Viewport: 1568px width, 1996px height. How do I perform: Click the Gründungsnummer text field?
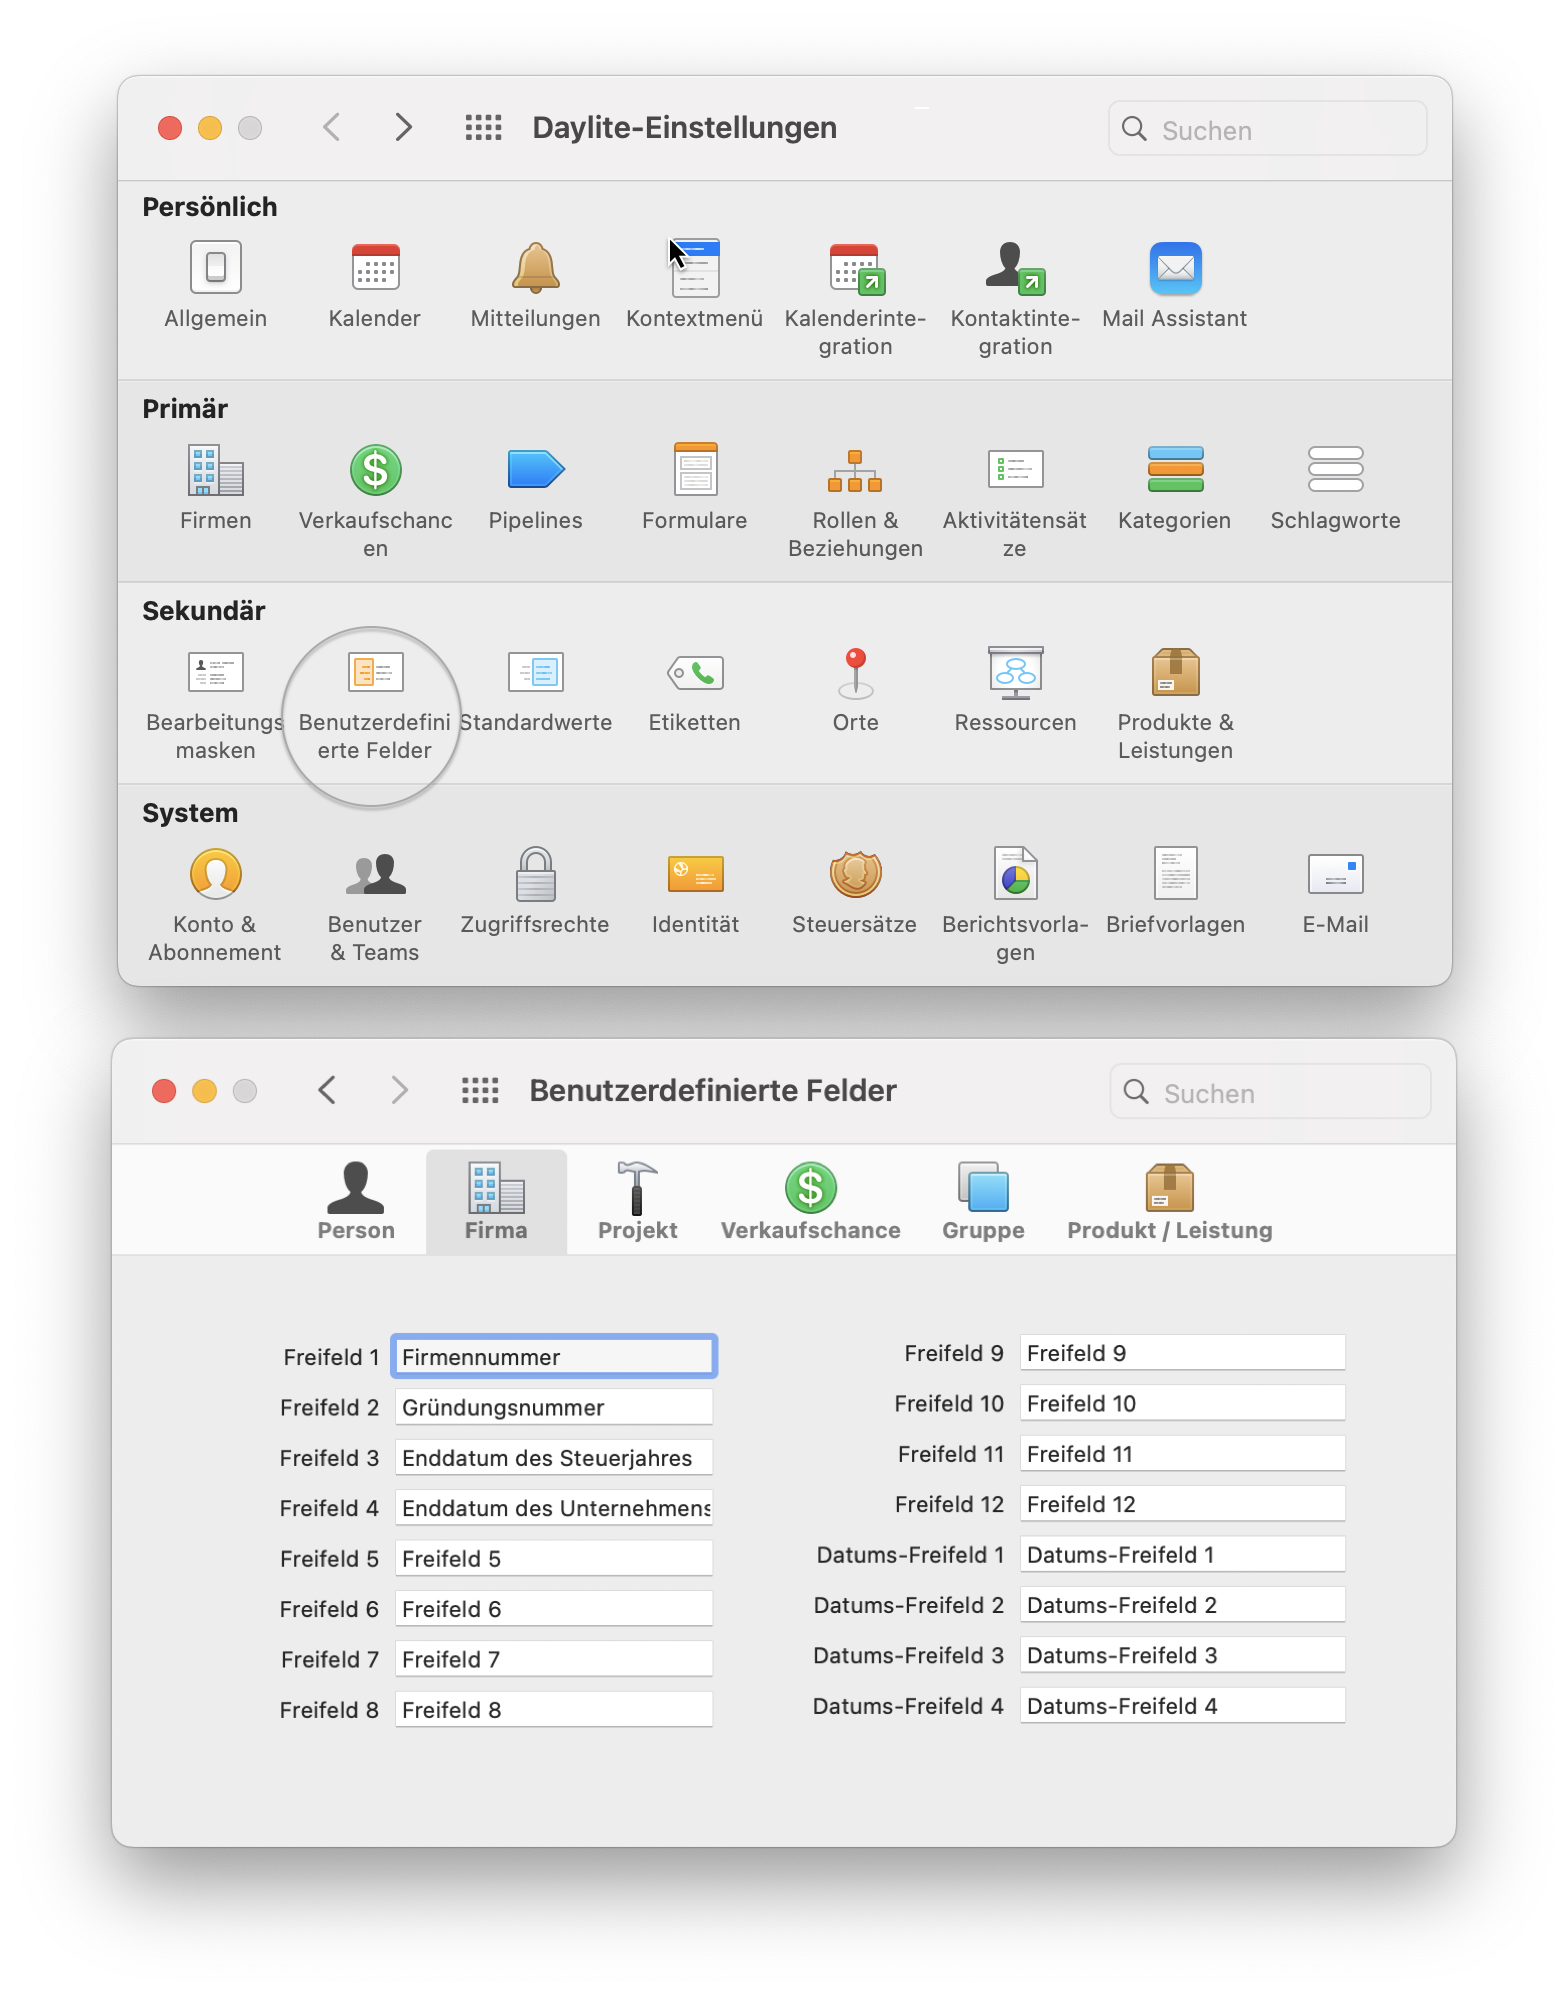point(553,1407)
